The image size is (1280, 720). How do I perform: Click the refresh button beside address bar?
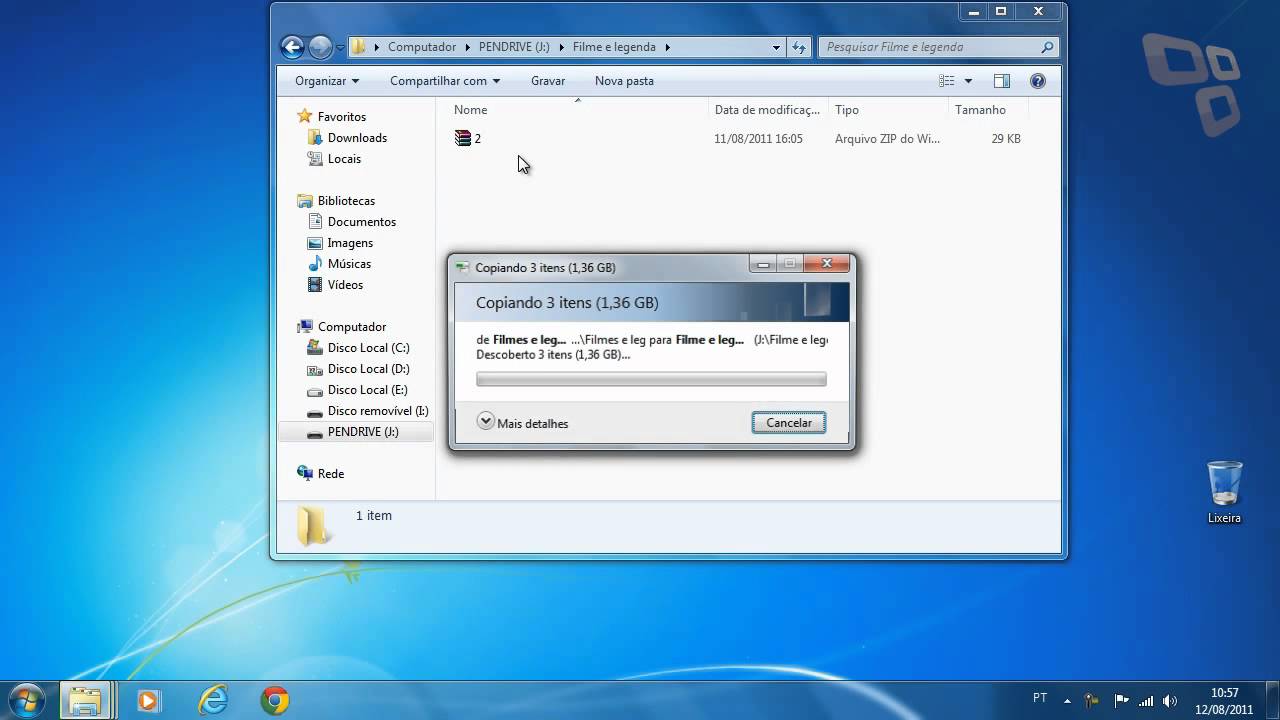coord(799,47)
